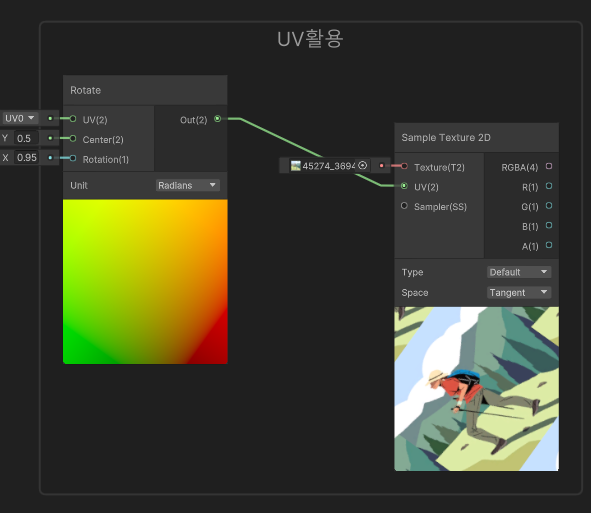Click the A(1) output port

[x=549, y=245]
